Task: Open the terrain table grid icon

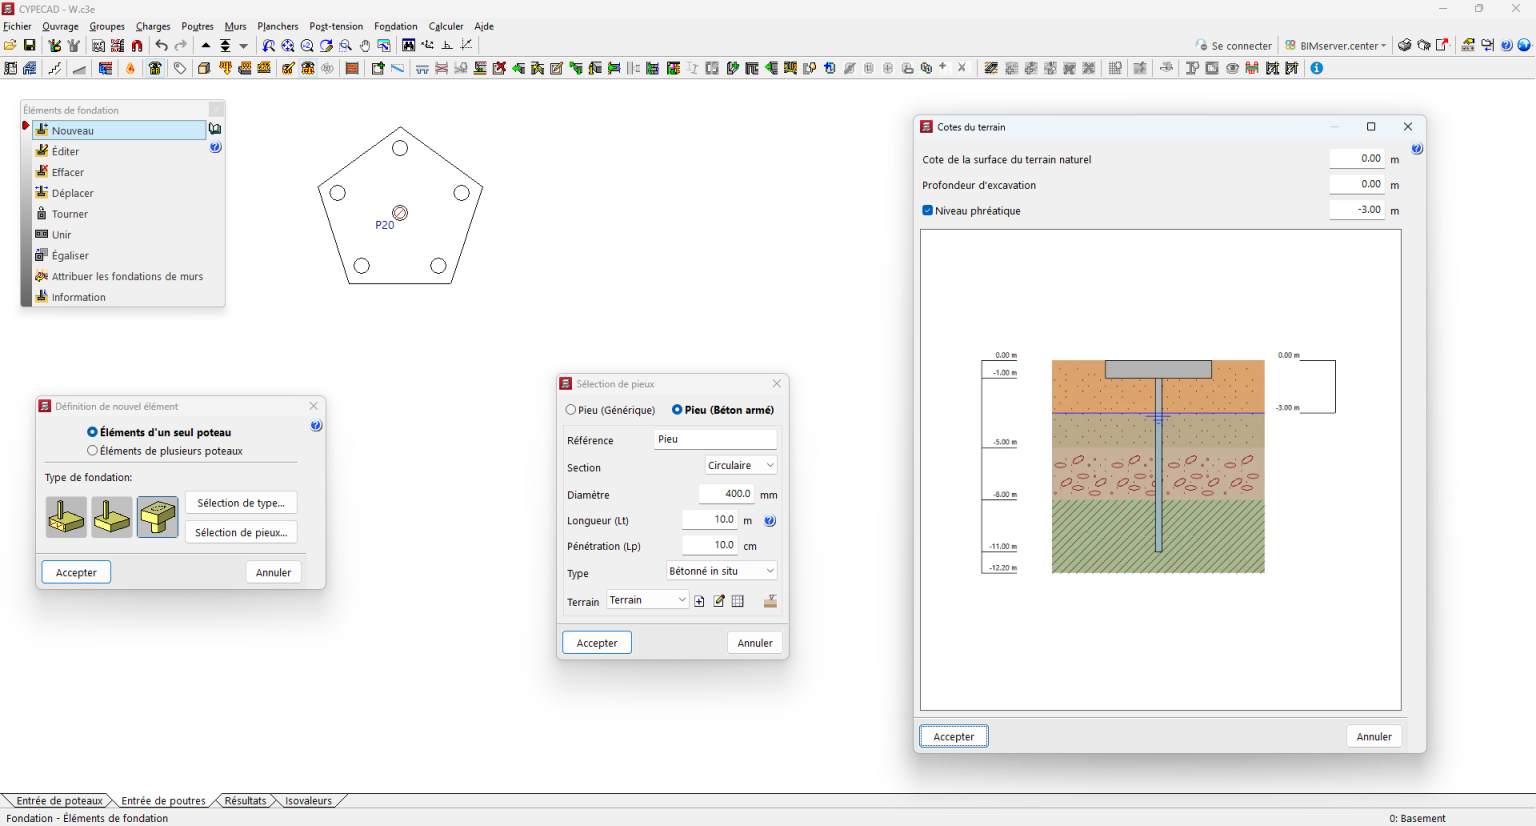Action: pos(738,601)
